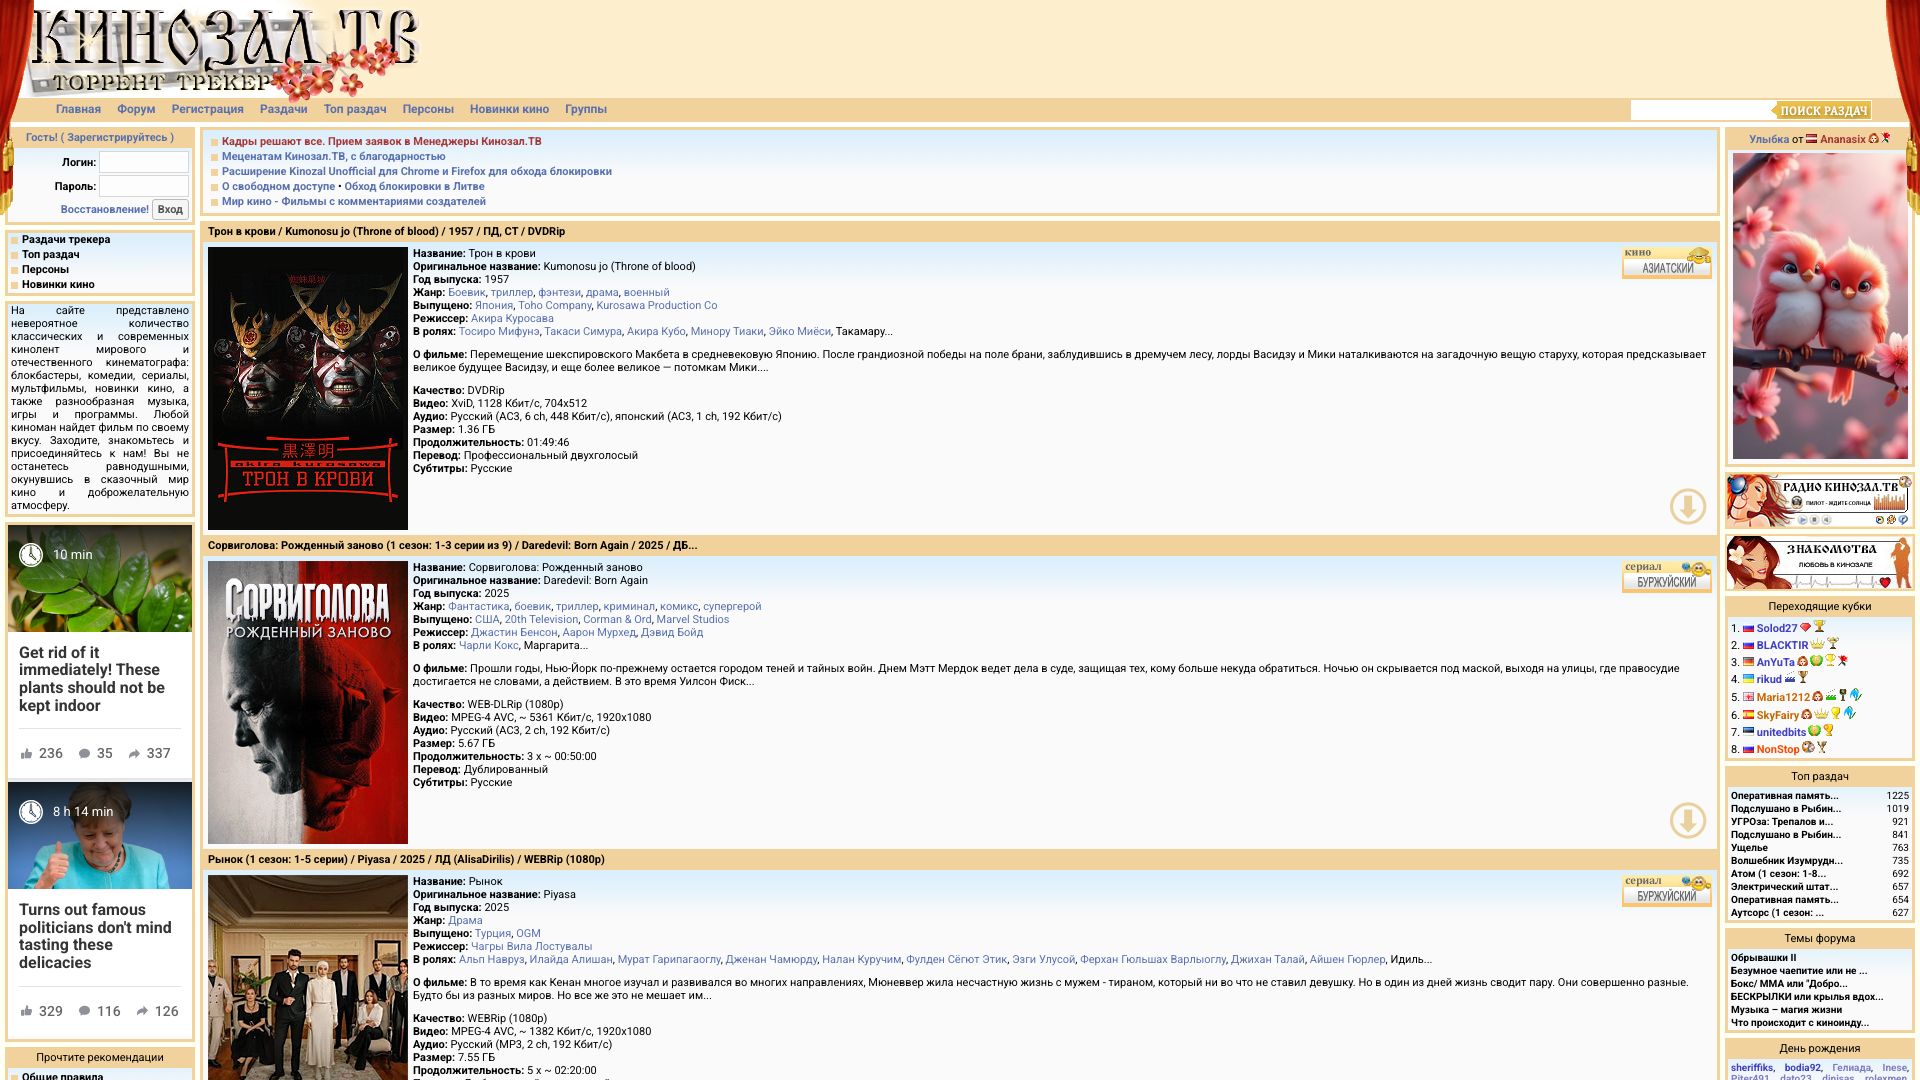
Task: Click download arrow for Трон в крови
Action: (x=1687, y=507)
